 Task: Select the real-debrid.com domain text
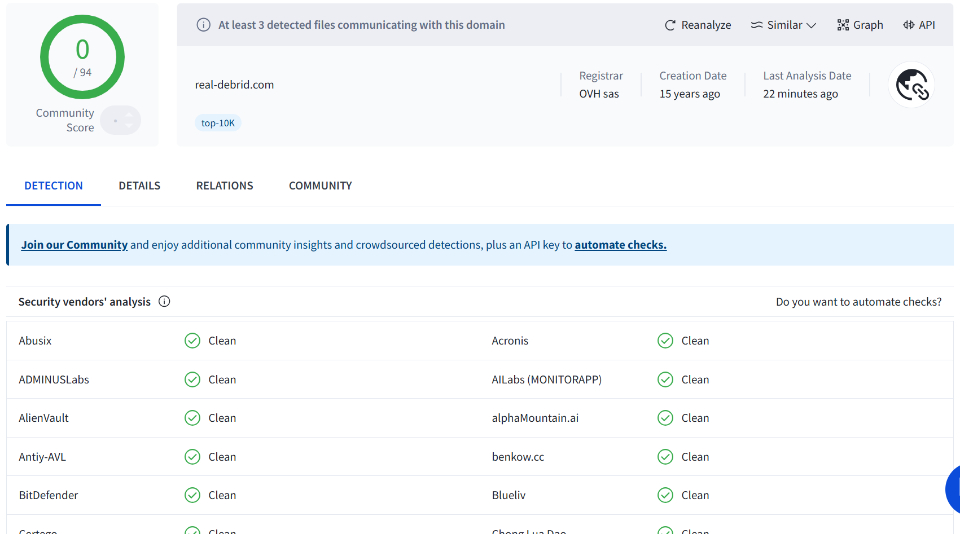click(234, 85)
